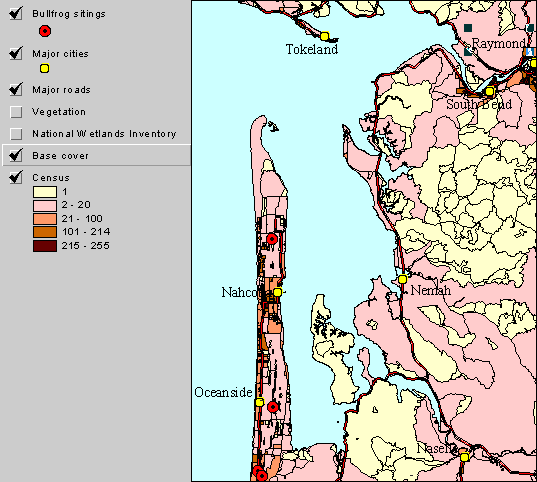Click the Census class 1 color swatch
The height and width of the screenshot is (482, 537).
(x=45, y=192)
